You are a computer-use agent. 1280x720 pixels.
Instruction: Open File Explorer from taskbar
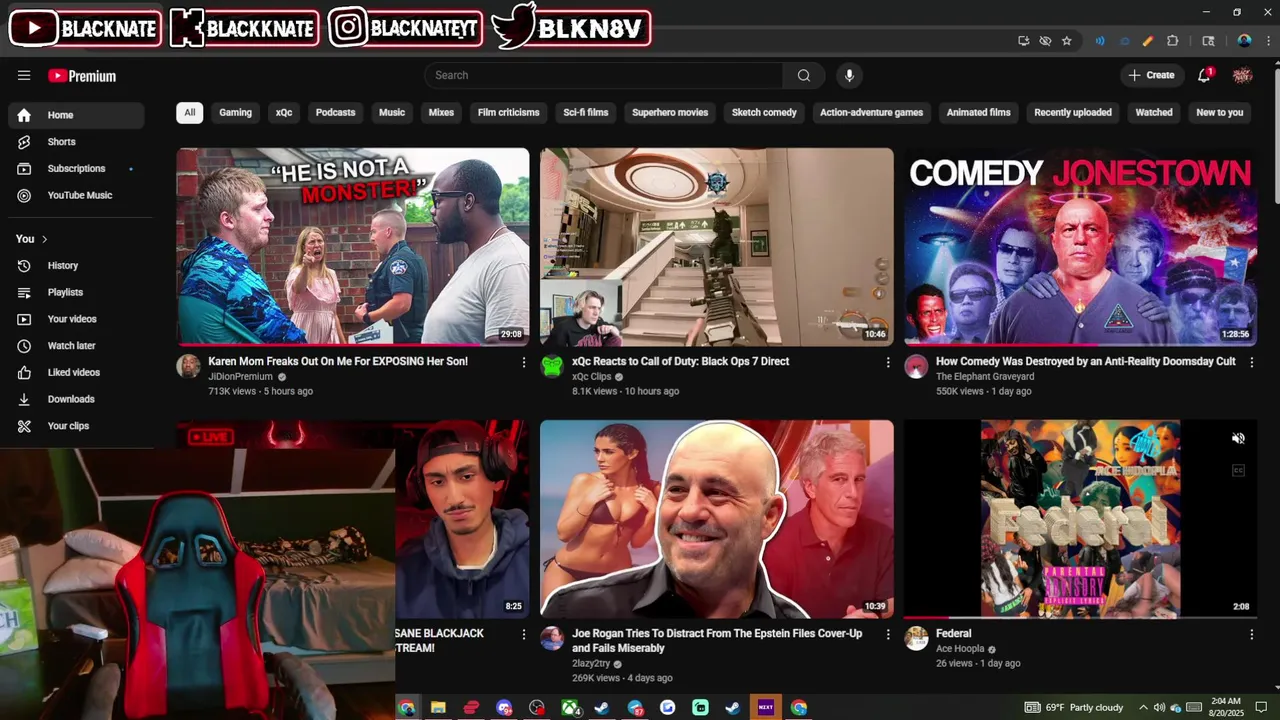[x=438, y=707]
